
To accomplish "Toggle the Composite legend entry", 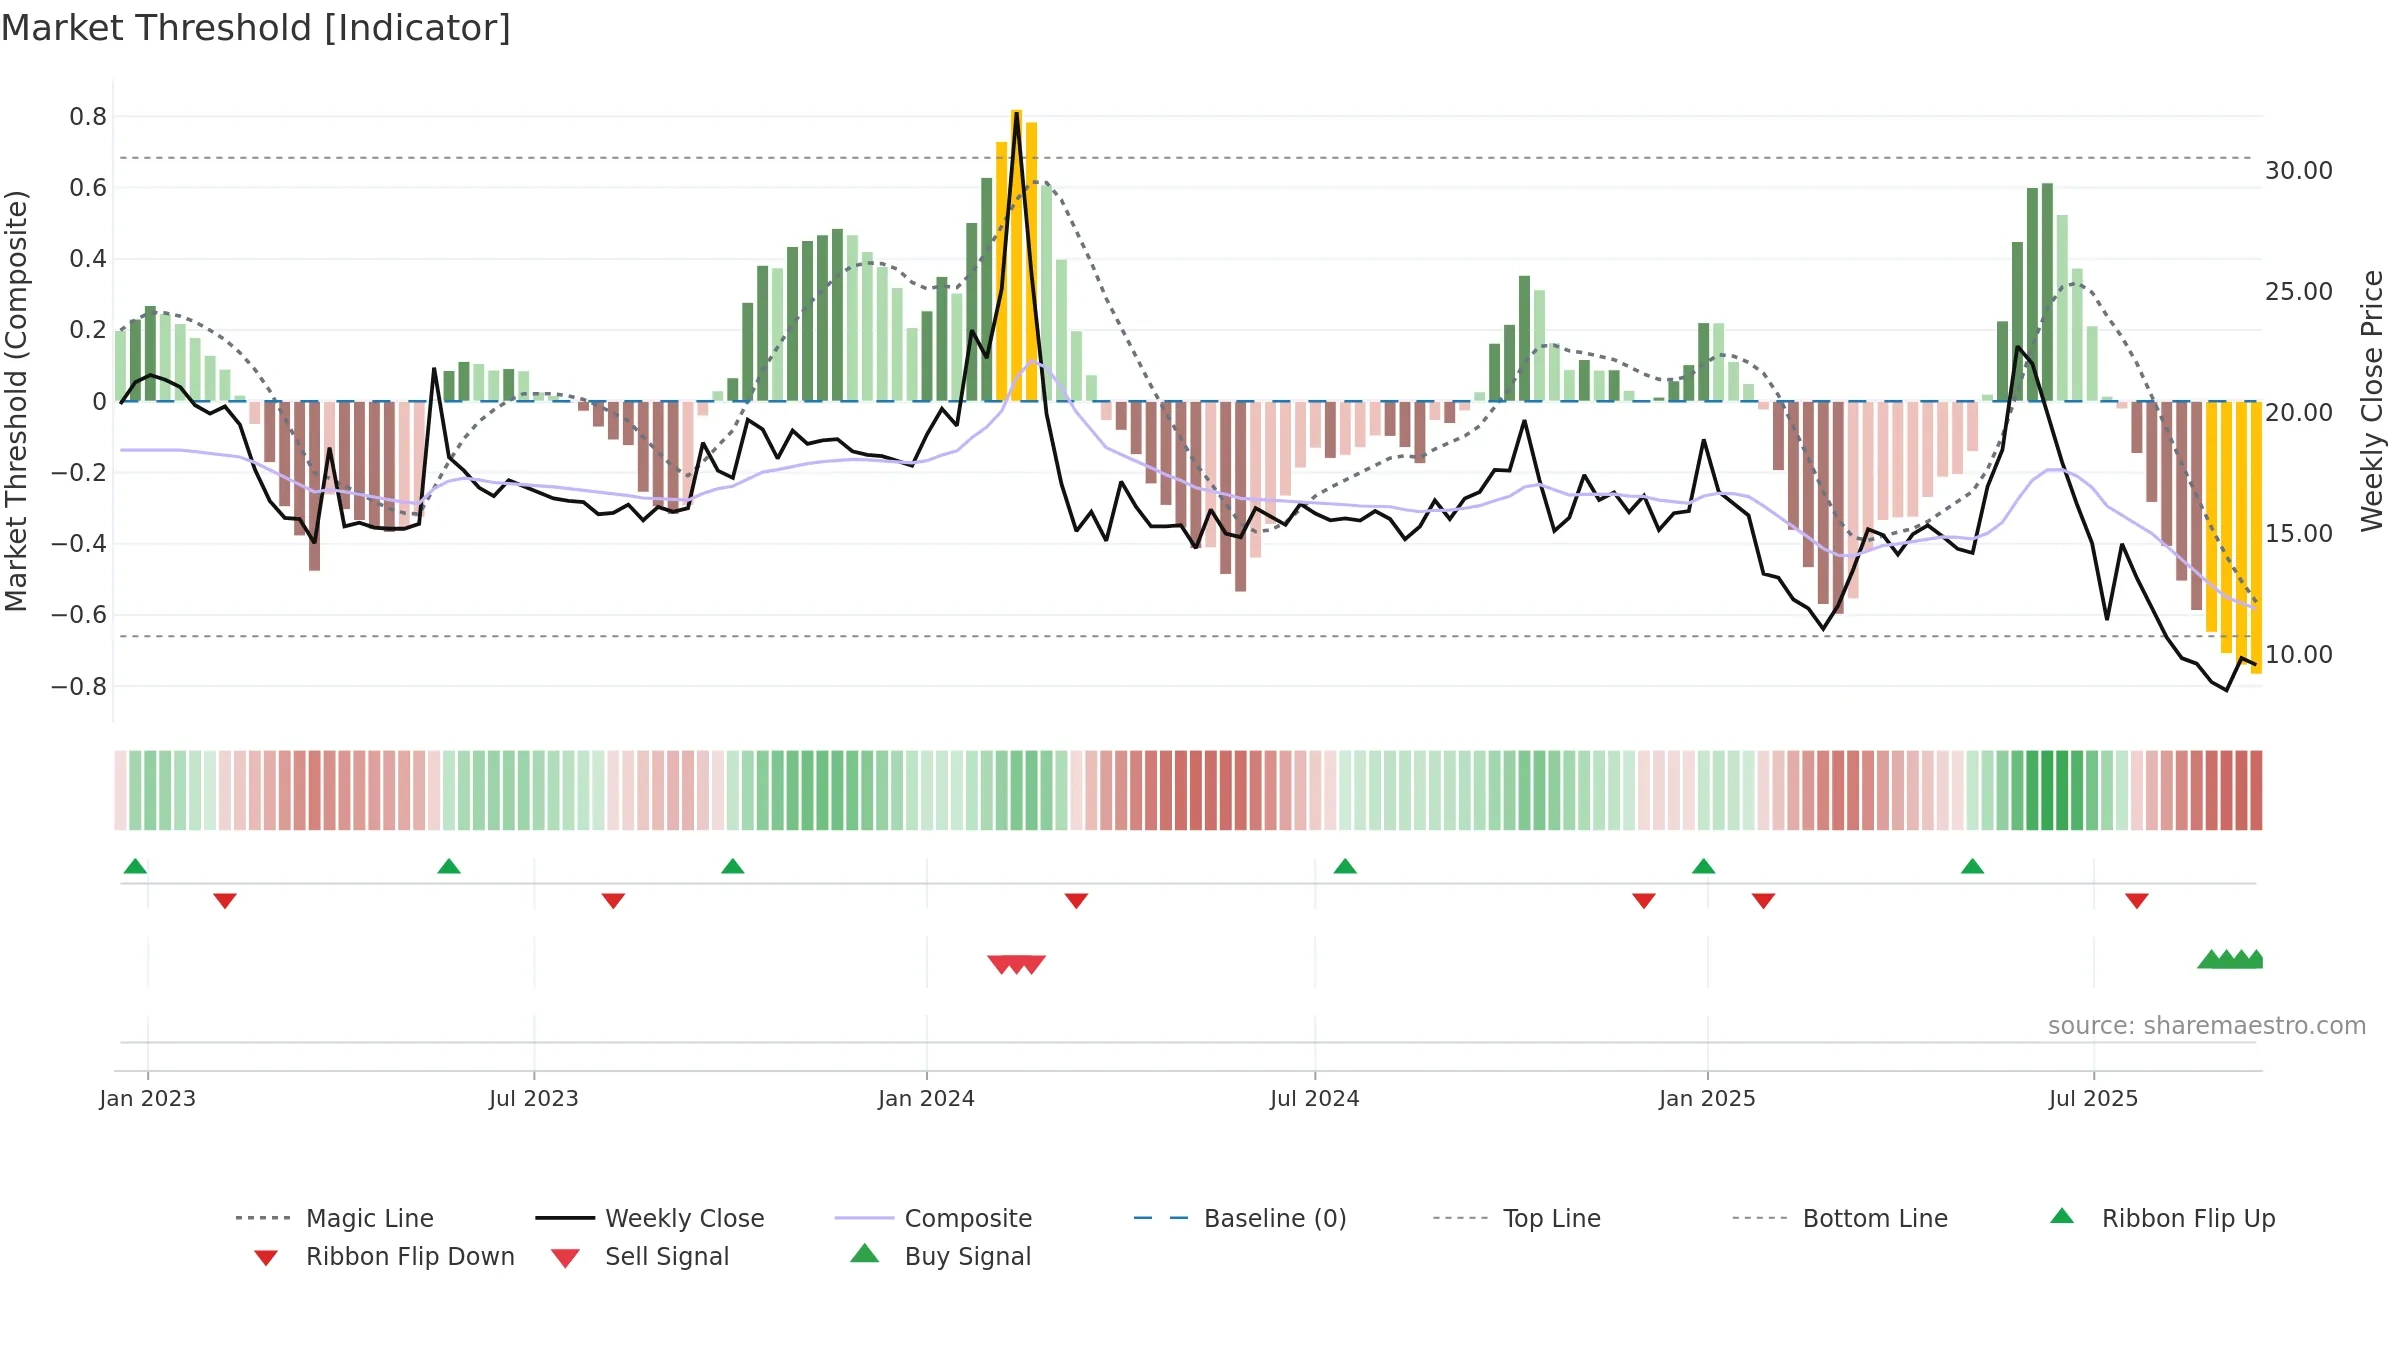I will [932, 1218].
